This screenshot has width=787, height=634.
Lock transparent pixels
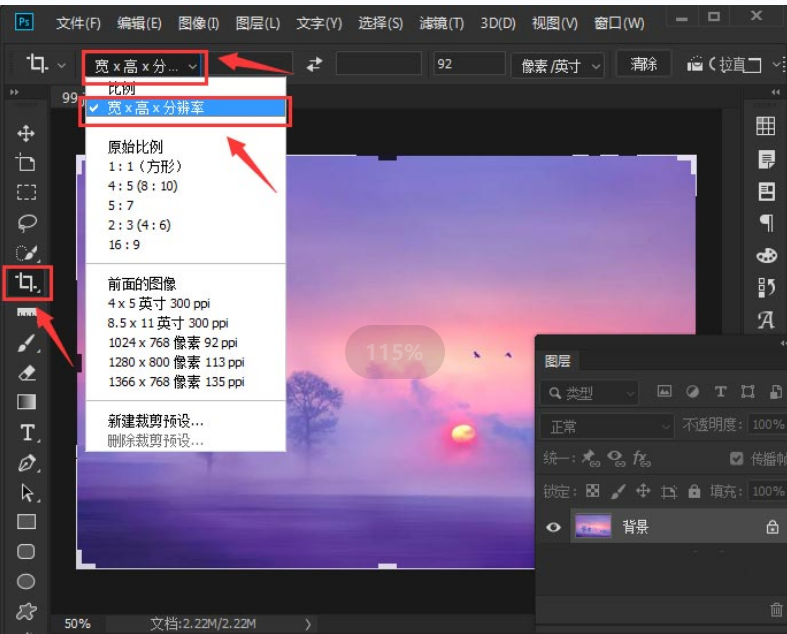pos(592,490)
